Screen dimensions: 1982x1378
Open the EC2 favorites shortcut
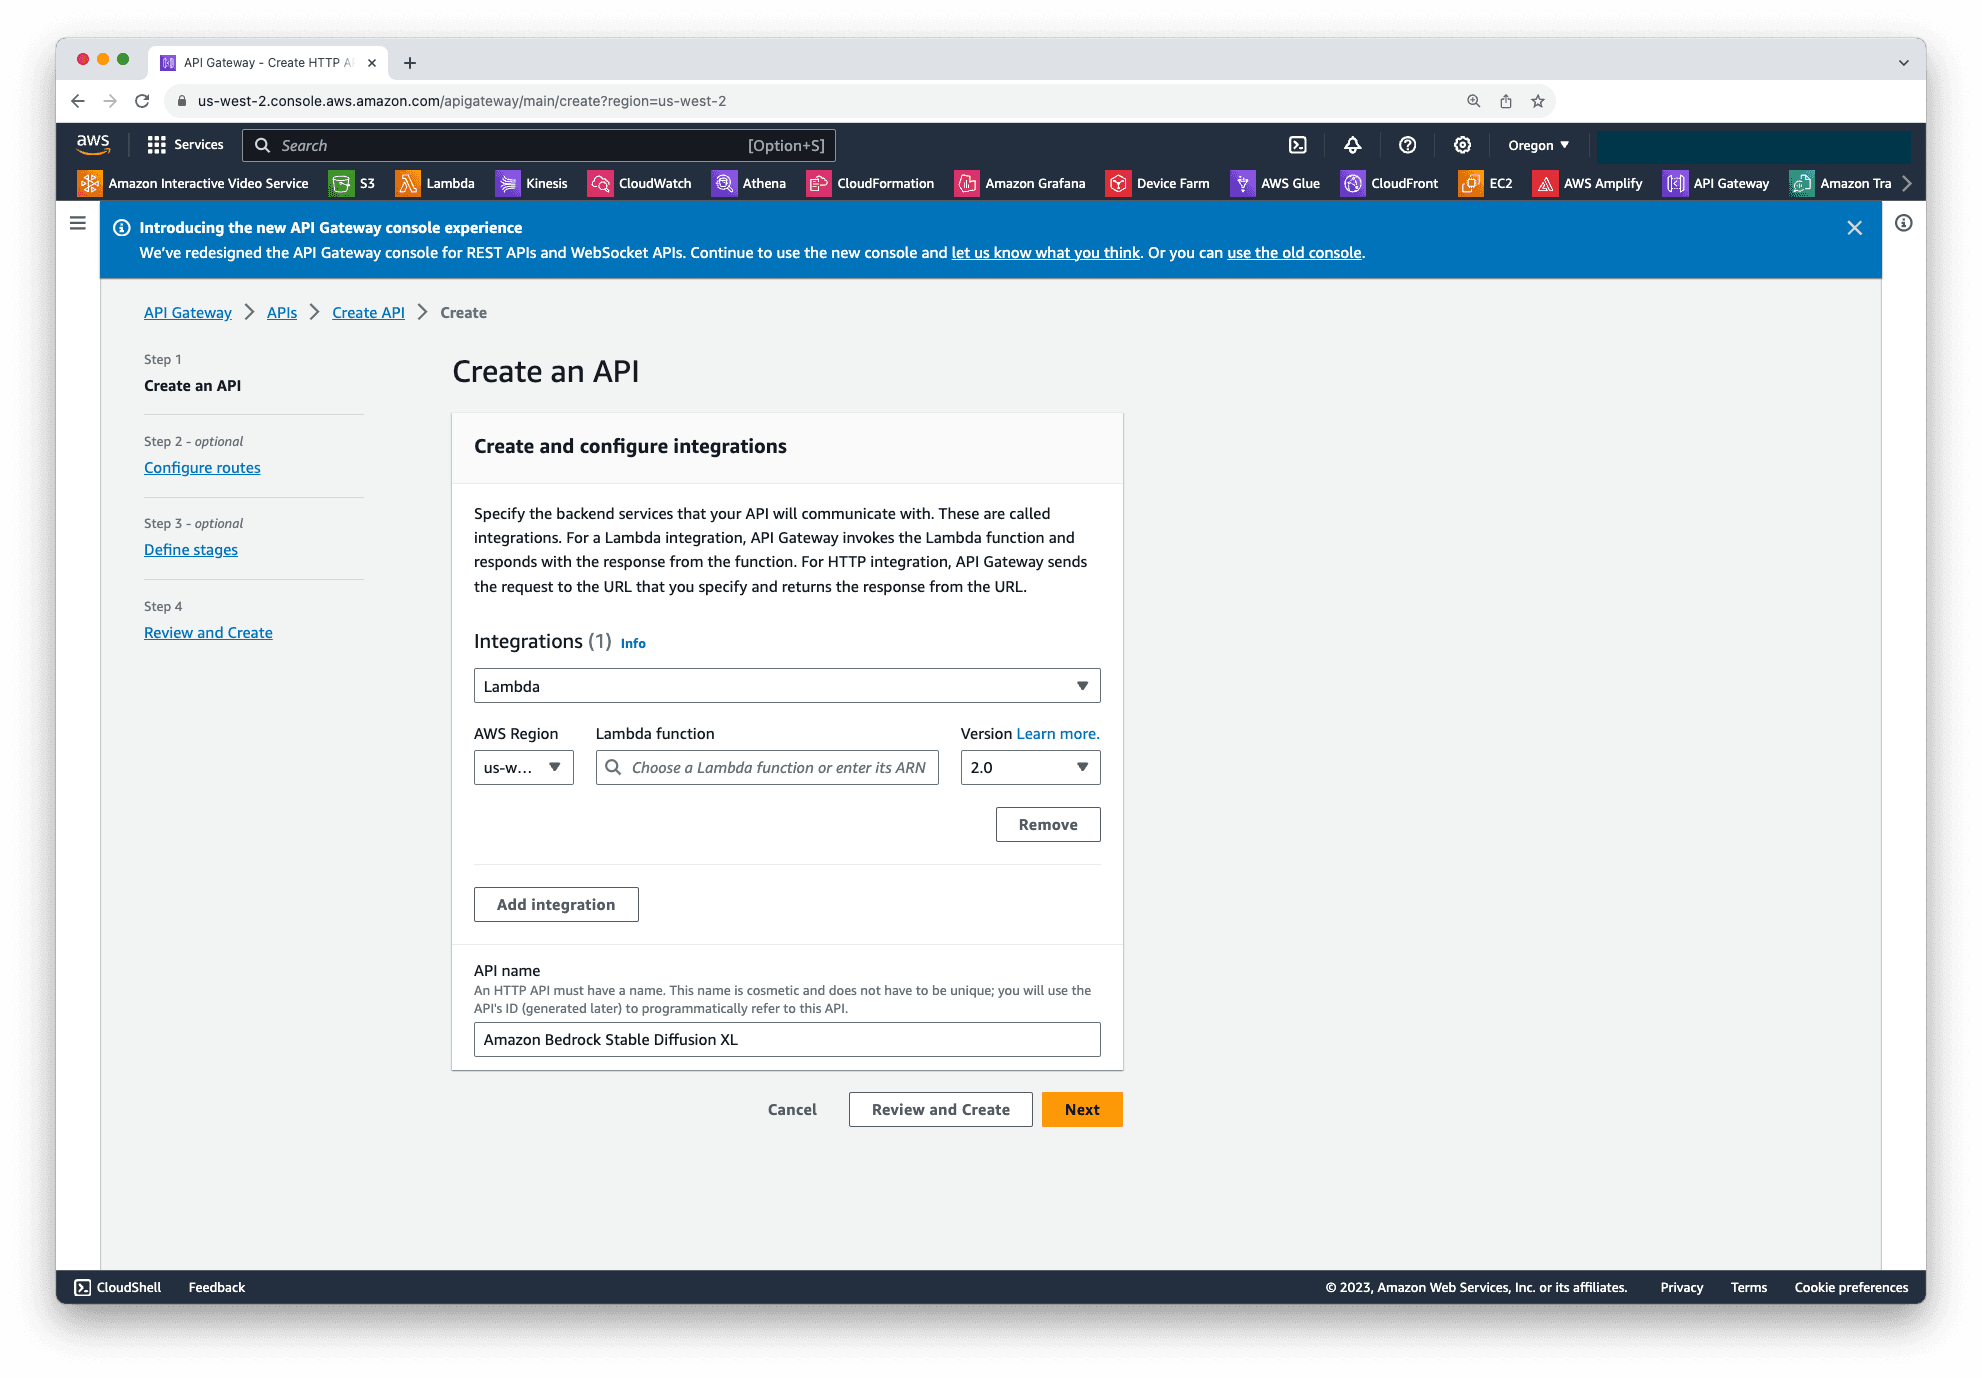tap(1486, 183)
